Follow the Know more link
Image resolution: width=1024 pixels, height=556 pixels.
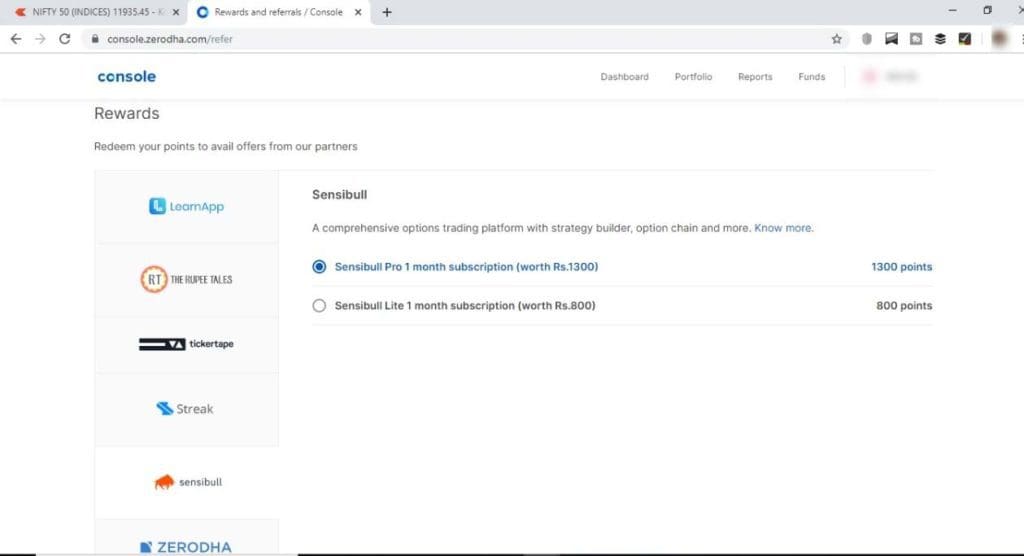coord(784,228)
